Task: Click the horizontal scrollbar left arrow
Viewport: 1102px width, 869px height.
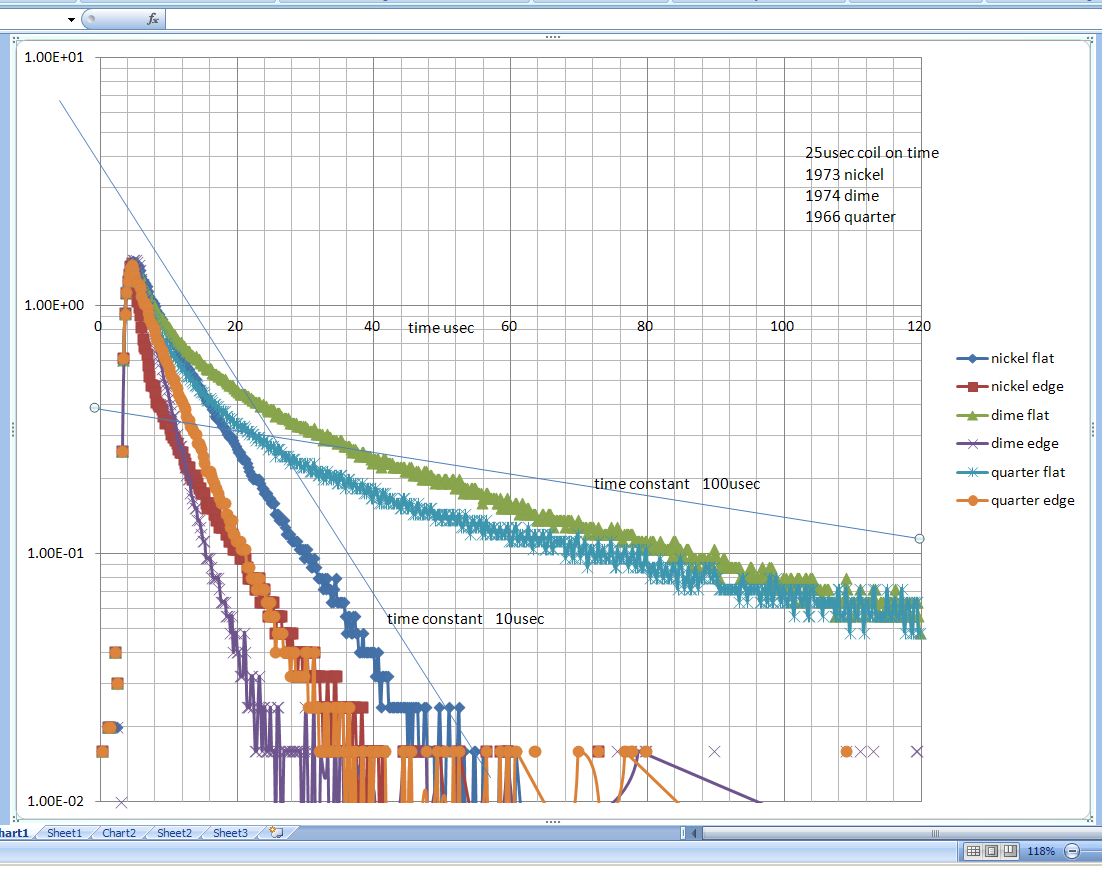Action: (694, 833)
